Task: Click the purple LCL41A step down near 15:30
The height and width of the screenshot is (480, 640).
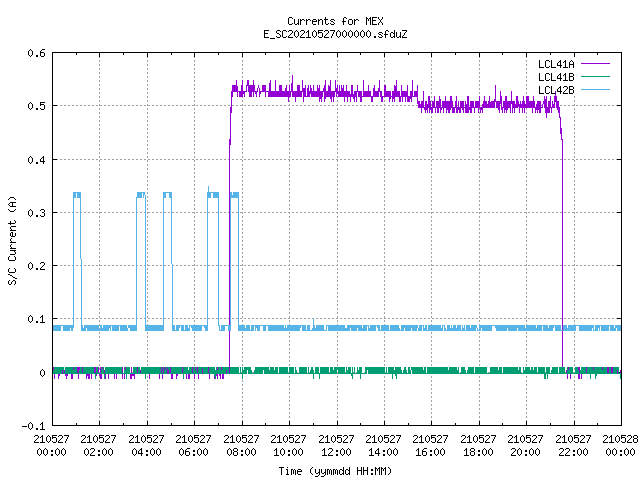Action: [x=418, y=101]
